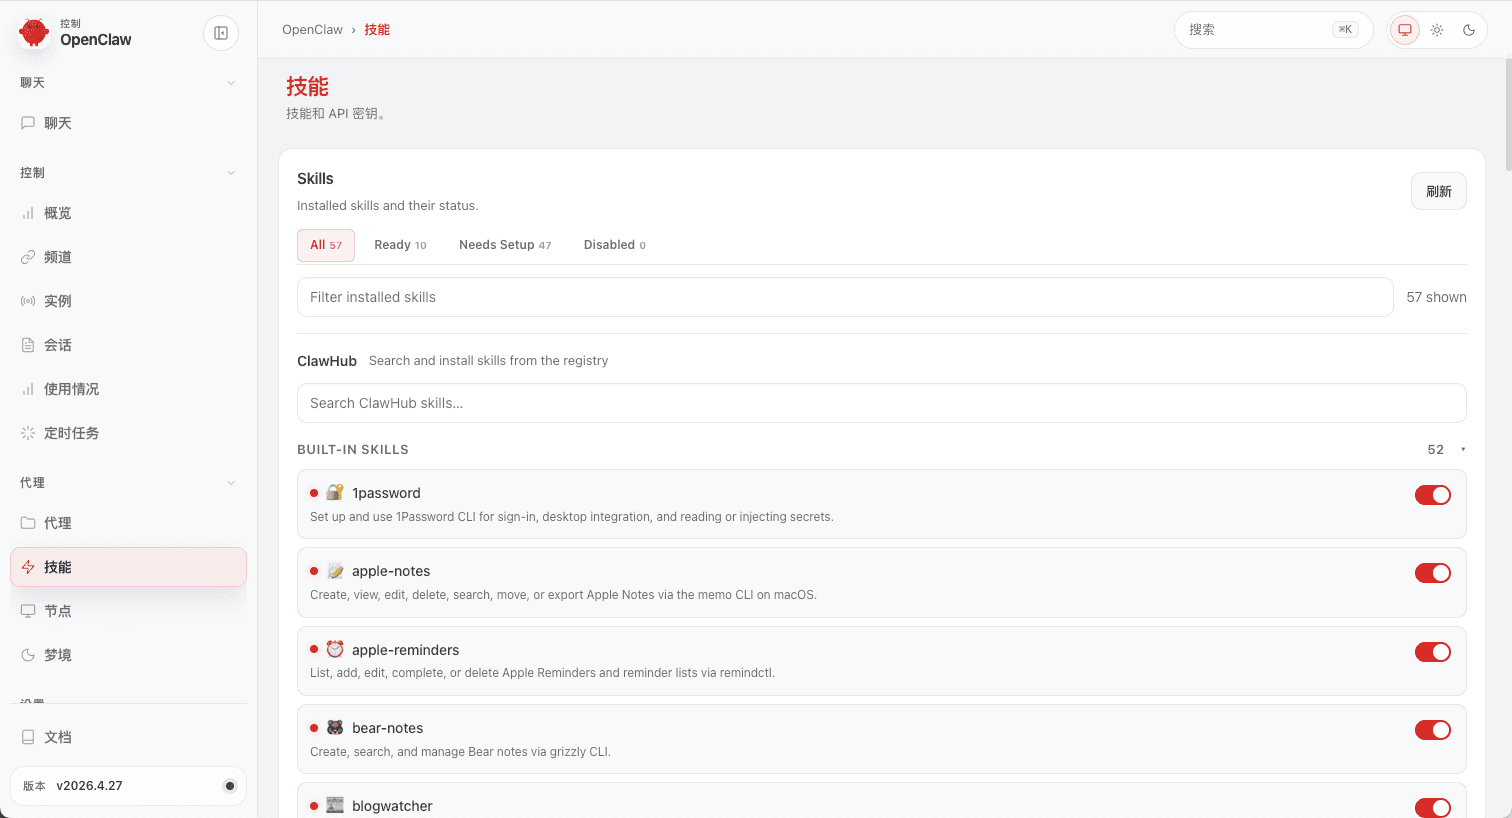Click the 技能 lightning bolt icon

(x=28, y=567)
